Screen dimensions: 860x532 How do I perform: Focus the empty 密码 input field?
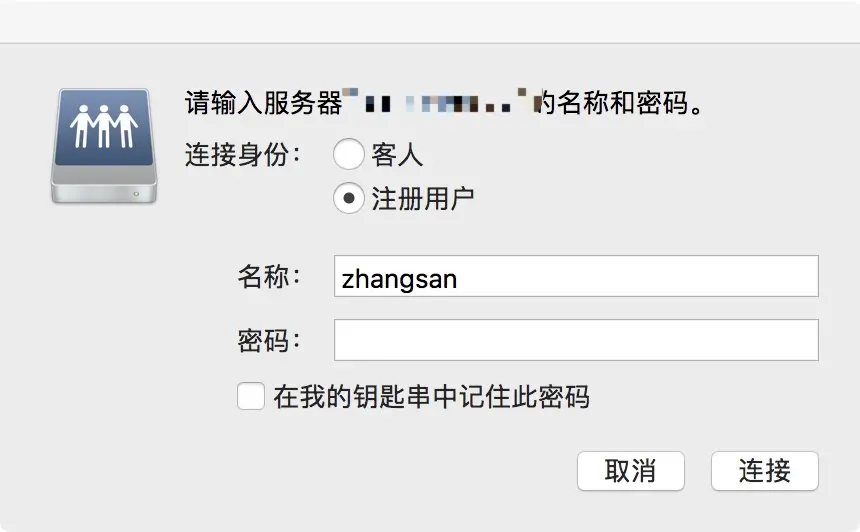(576, 340)
